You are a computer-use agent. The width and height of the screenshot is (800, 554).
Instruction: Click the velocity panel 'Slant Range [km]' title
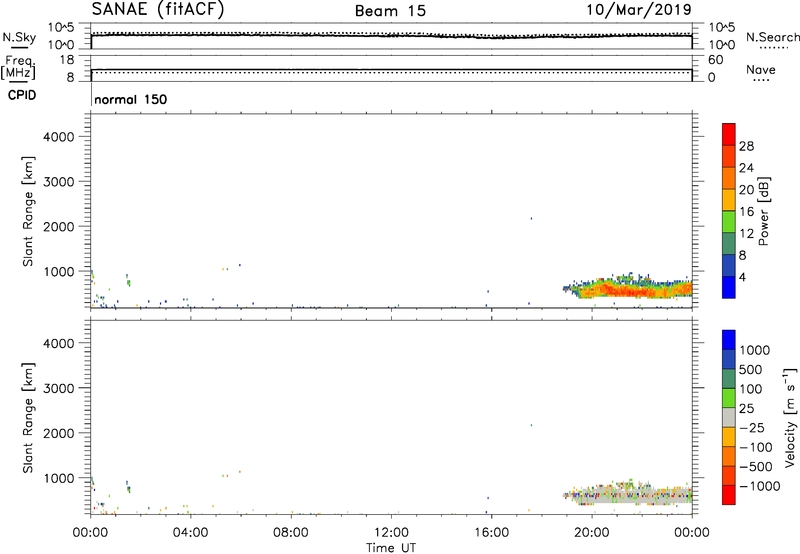[28, 418]
